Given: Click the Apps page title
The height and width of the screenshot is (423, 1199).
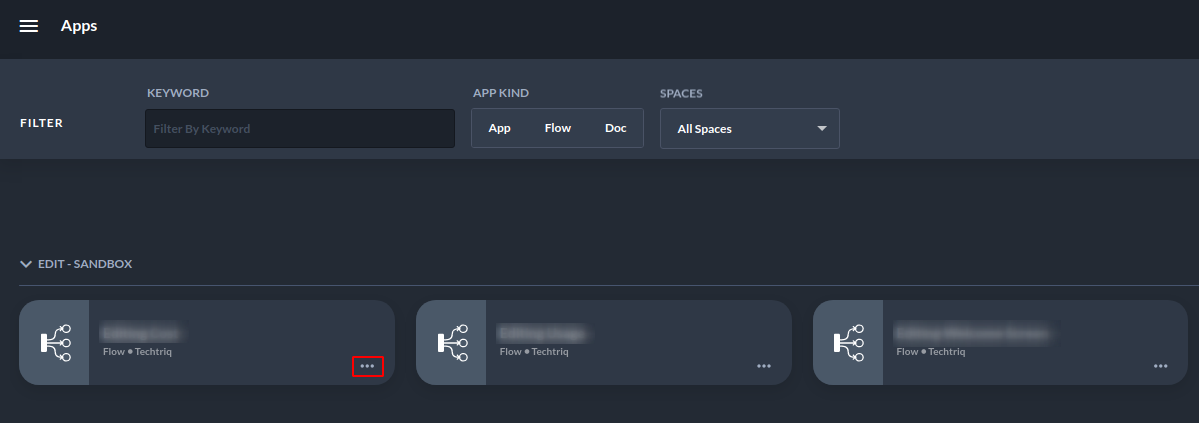Looking at the screenshot, I should (x=79, y=26).
